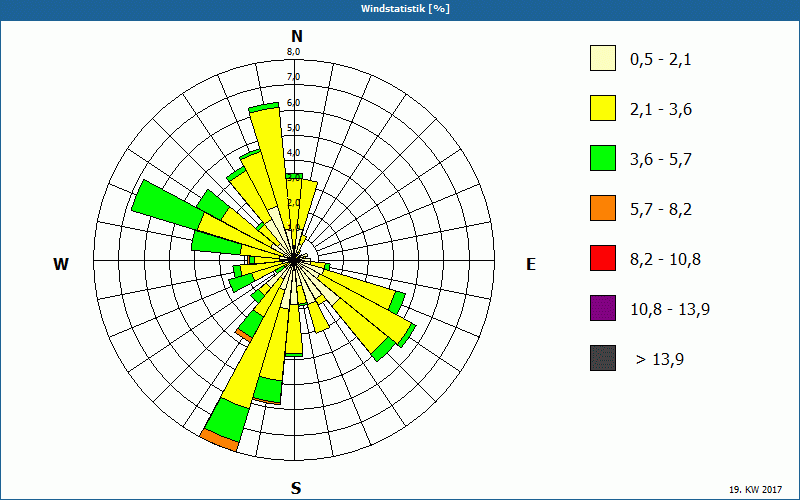Click the legend label '2,1 - 3,6'

tap(661, 110)
